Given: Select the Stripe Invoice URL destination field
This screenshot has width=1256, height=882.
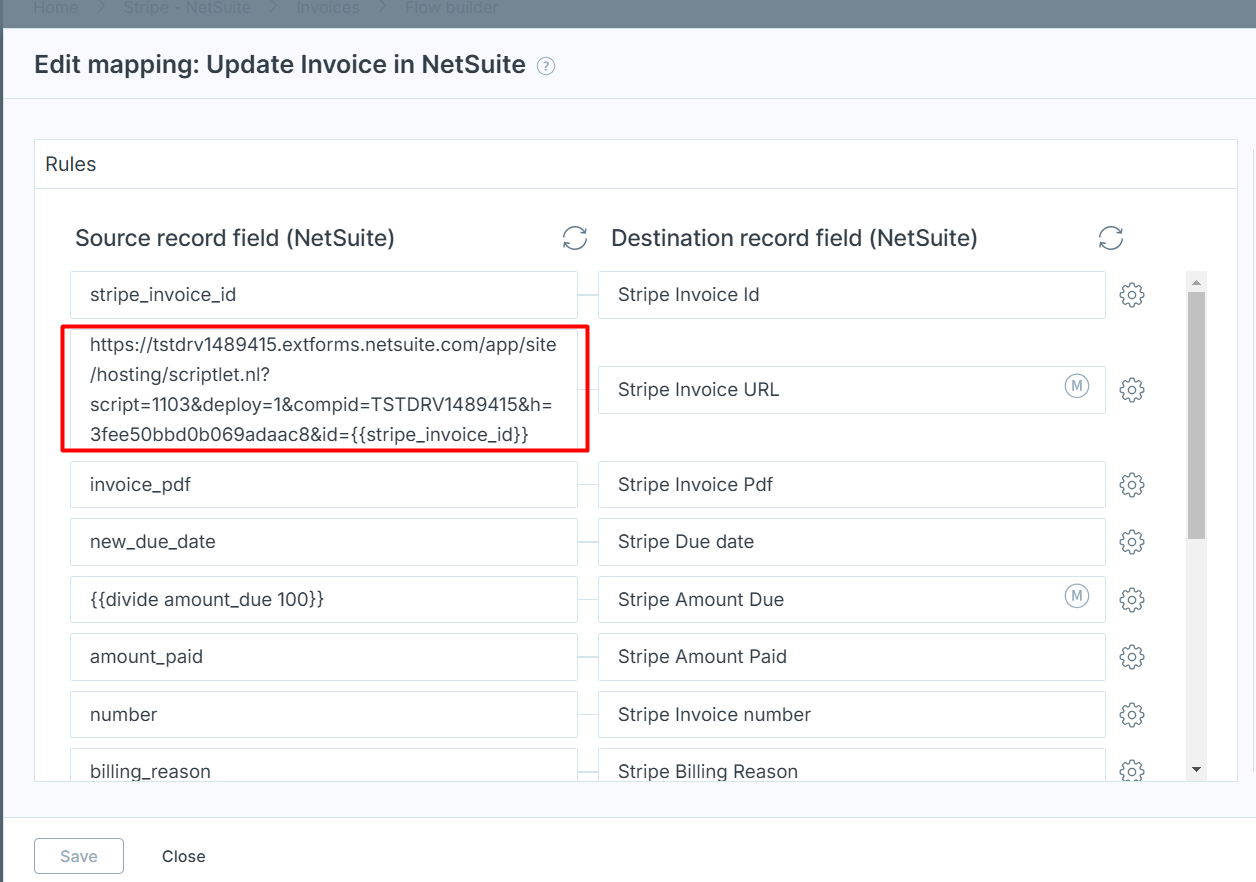Looking at the screenshot, I should (x=852, y=390).
